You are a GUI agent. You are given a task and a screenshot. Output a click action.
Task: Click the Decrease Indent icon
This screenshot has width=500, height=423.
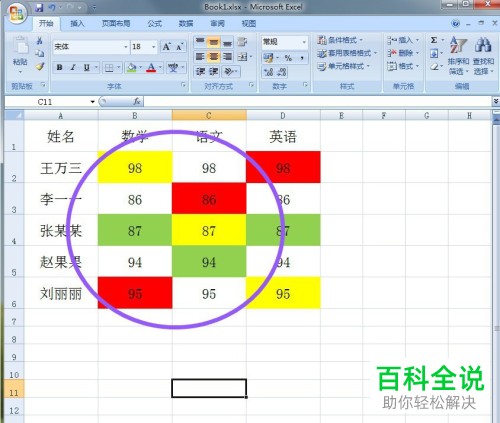[x=200, y=72]
